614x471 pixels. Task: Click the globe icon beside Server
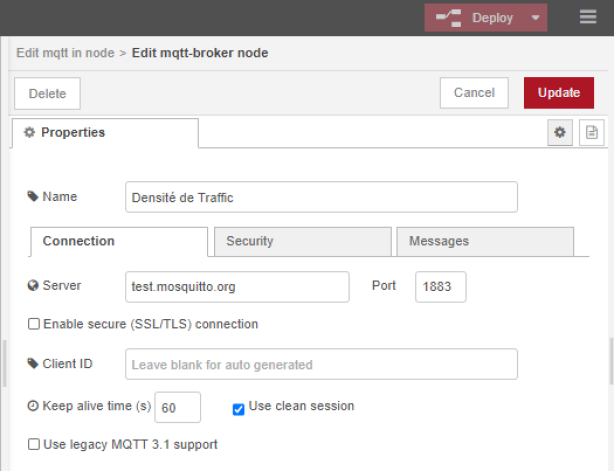click(x=33, y=285)
